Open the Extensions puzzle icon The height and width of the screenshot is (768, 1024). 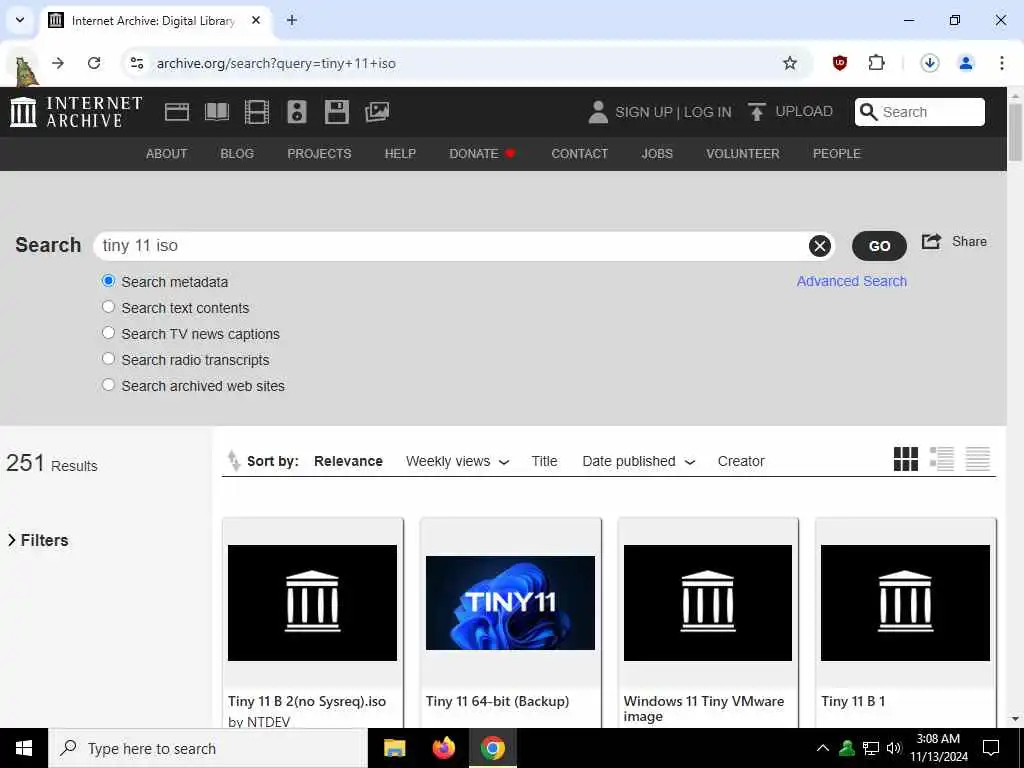(876, 63)
